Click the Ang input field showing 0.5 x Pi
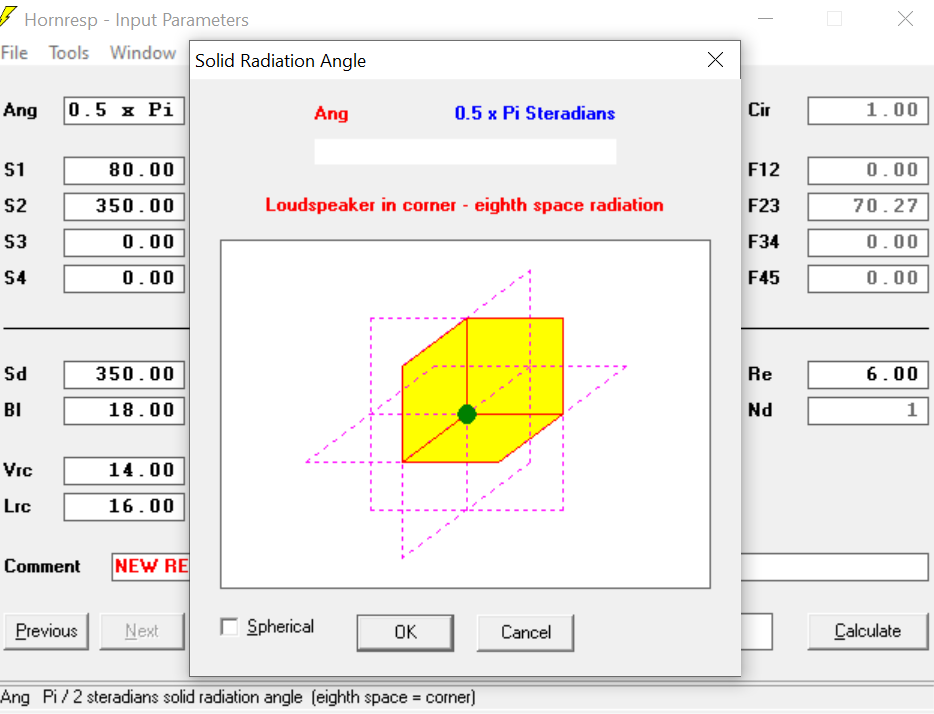The image size is (934, 714). click(x=124, y=111)
